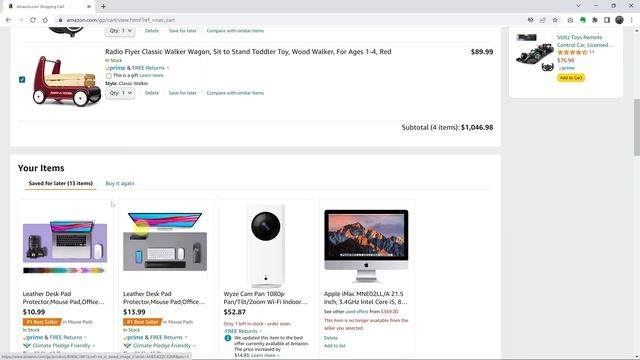Share this page via the share icon

[x=542, y=20]
